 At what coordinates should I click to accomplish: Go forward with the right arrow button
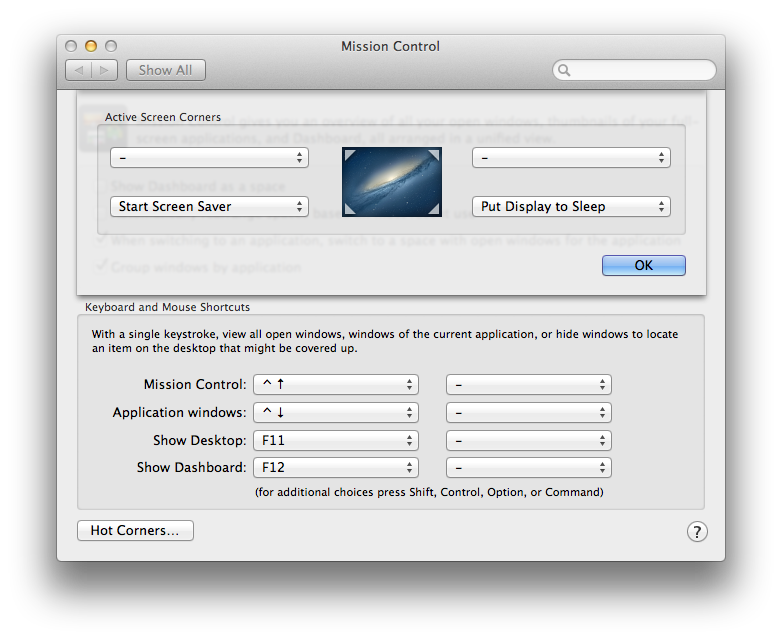click(105, 70)
